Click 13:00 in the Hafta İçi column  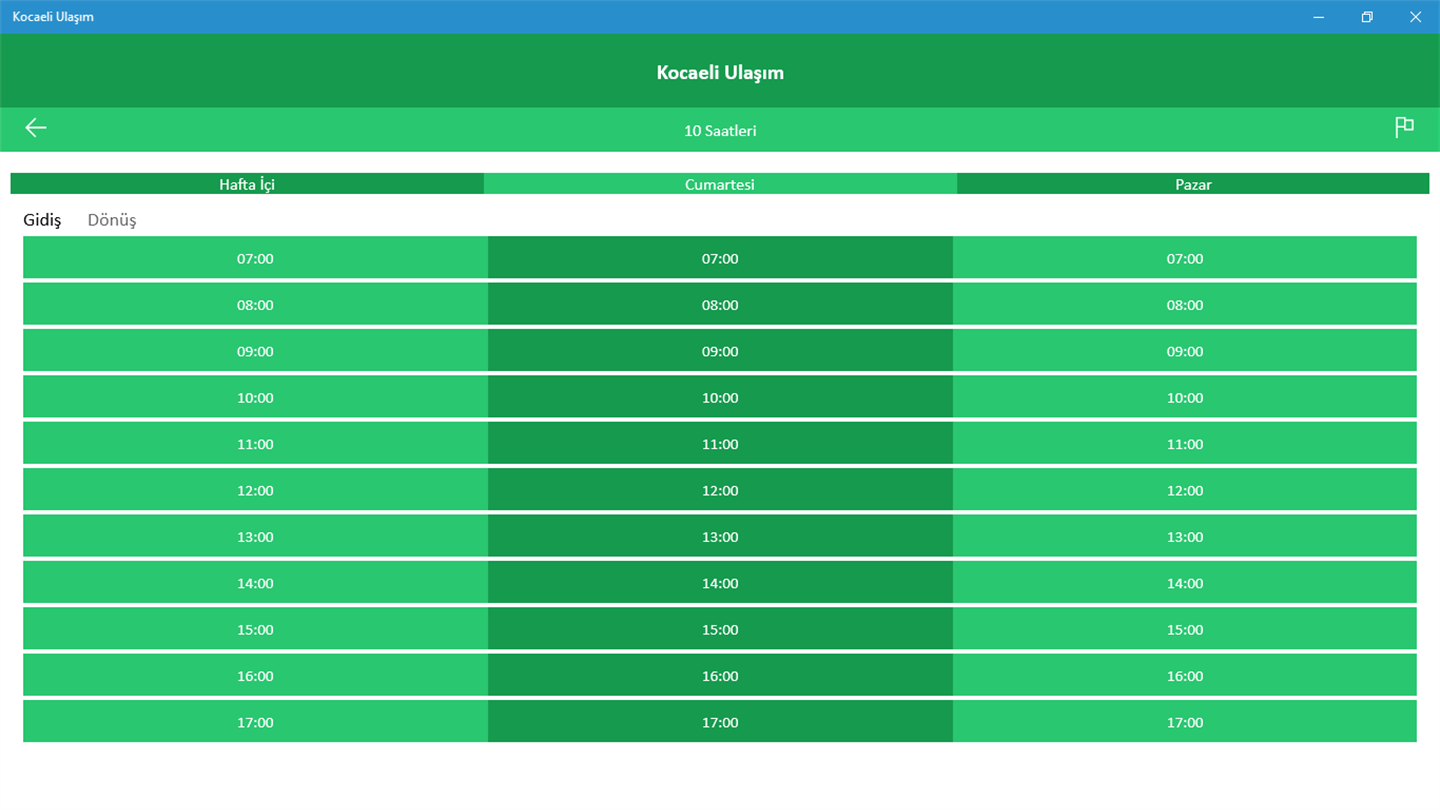tap(255, 536)
